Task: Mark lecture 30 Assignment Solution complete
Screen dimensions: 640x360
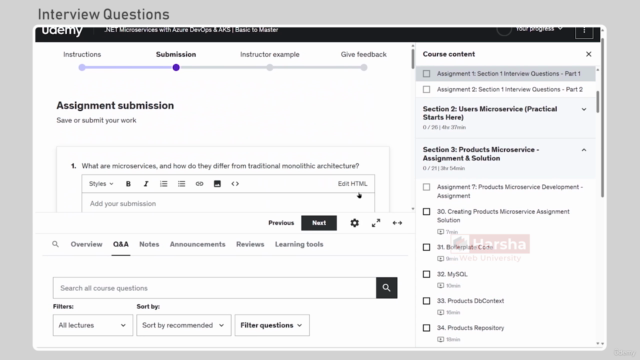Action: coord(427,211)
